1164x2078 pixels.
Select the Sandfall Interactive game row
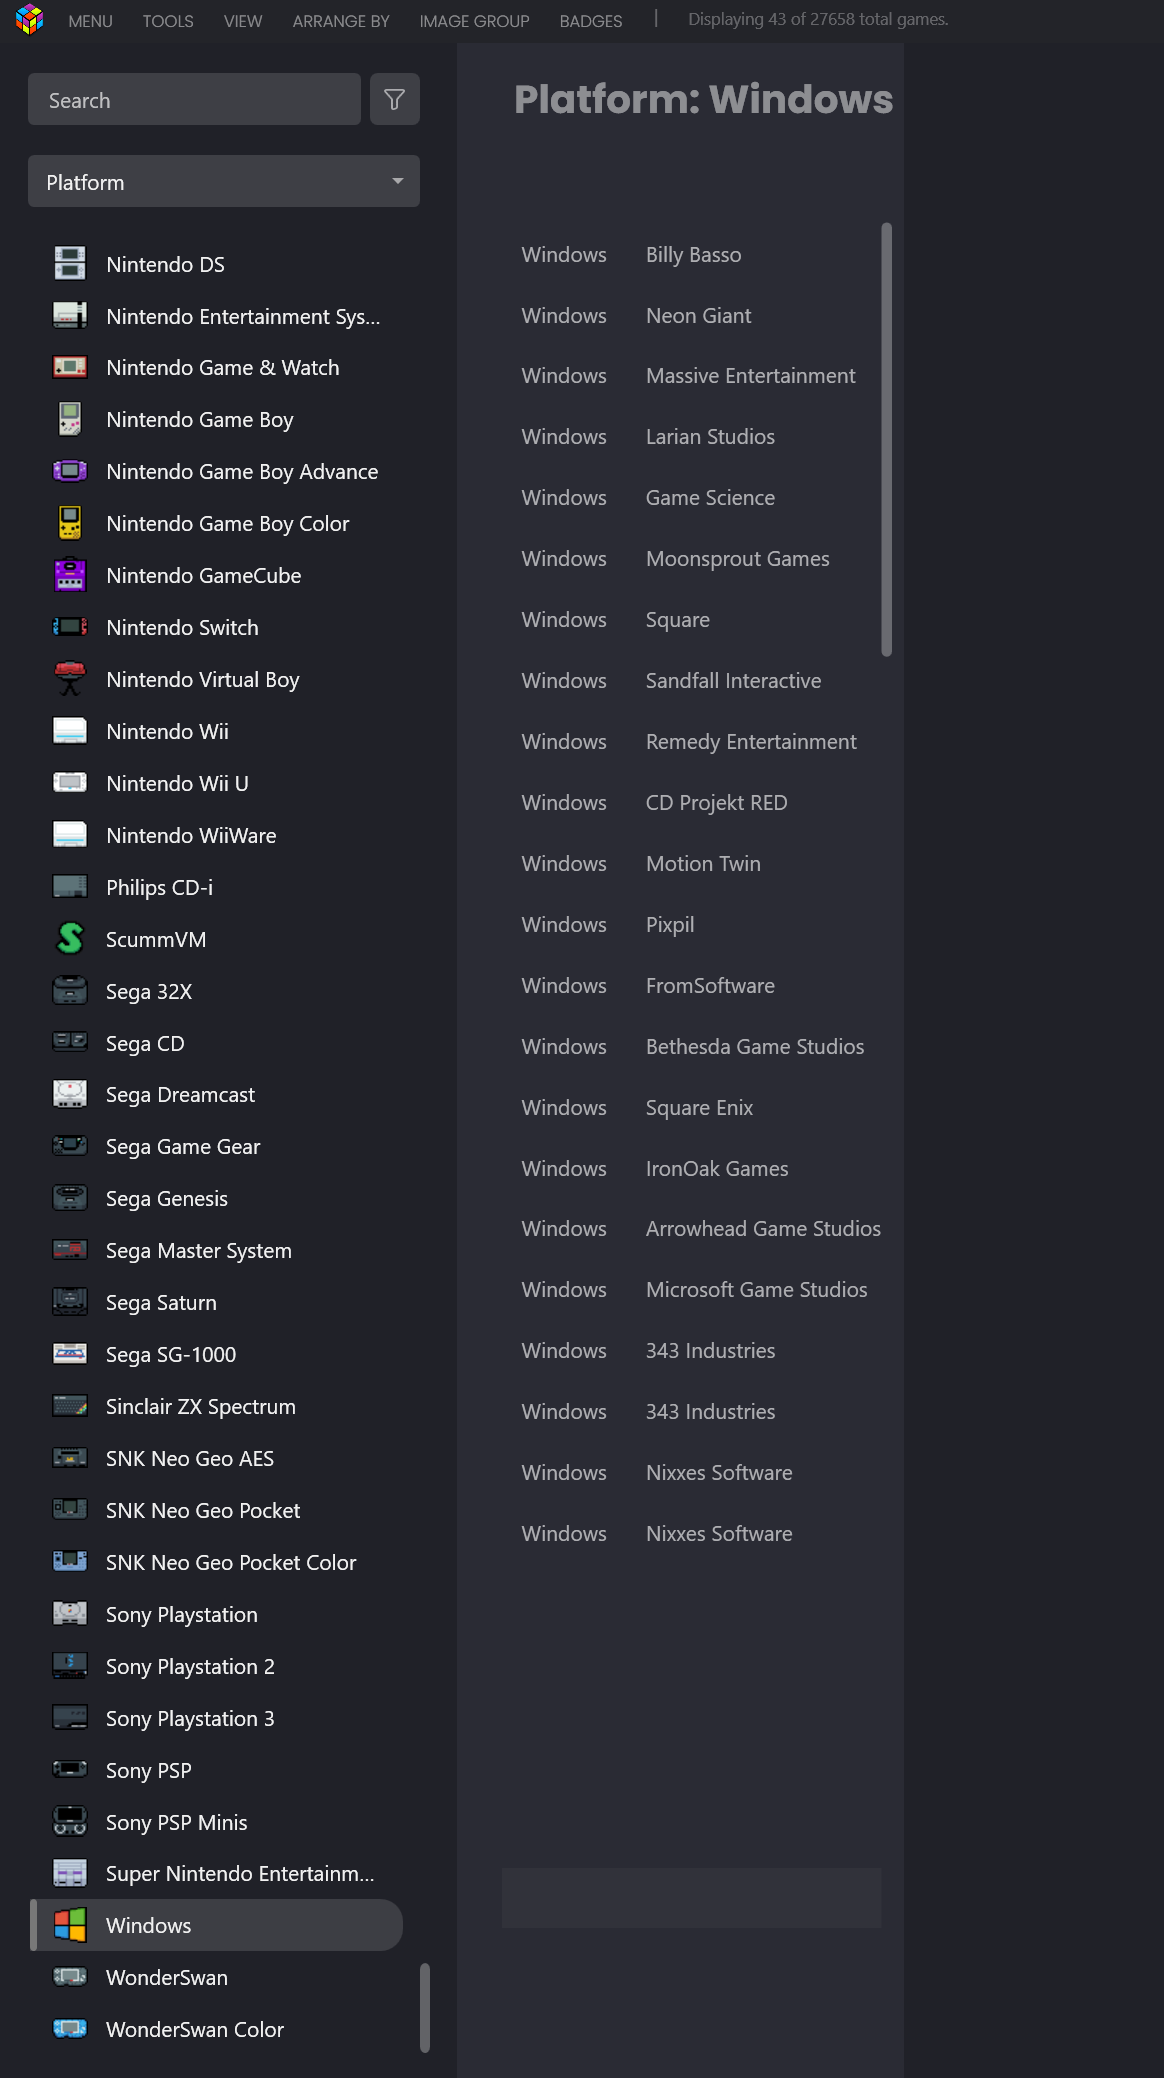[691, 681]
